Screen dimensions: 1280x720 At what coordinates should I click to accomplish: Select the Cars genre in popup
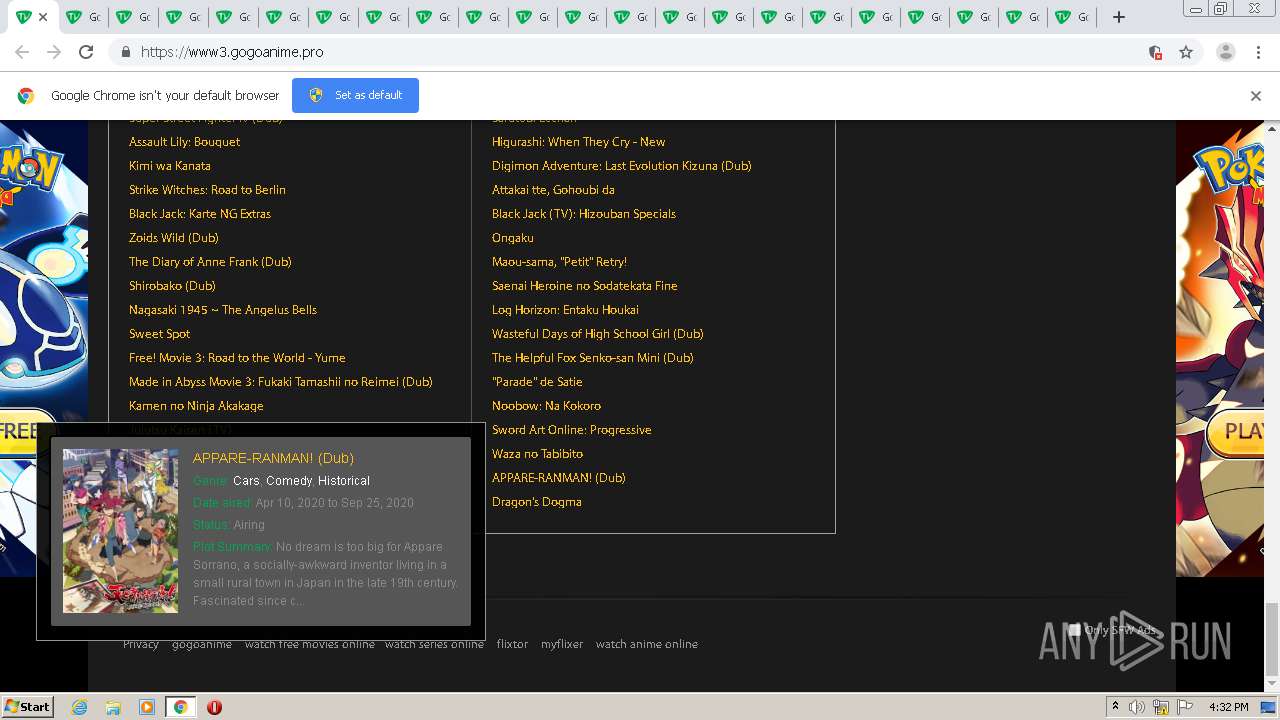(246, 481)
